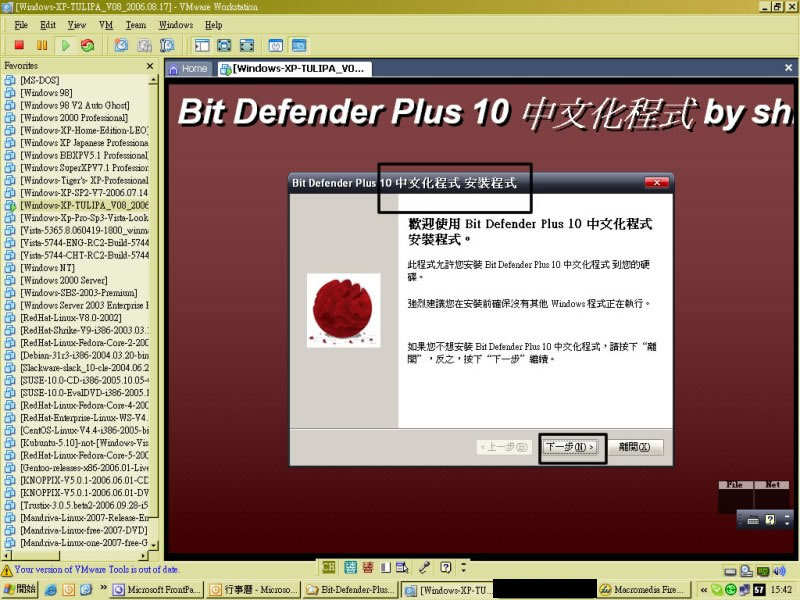
Task: Click the green Power On play icon
Action: (65, 45)
